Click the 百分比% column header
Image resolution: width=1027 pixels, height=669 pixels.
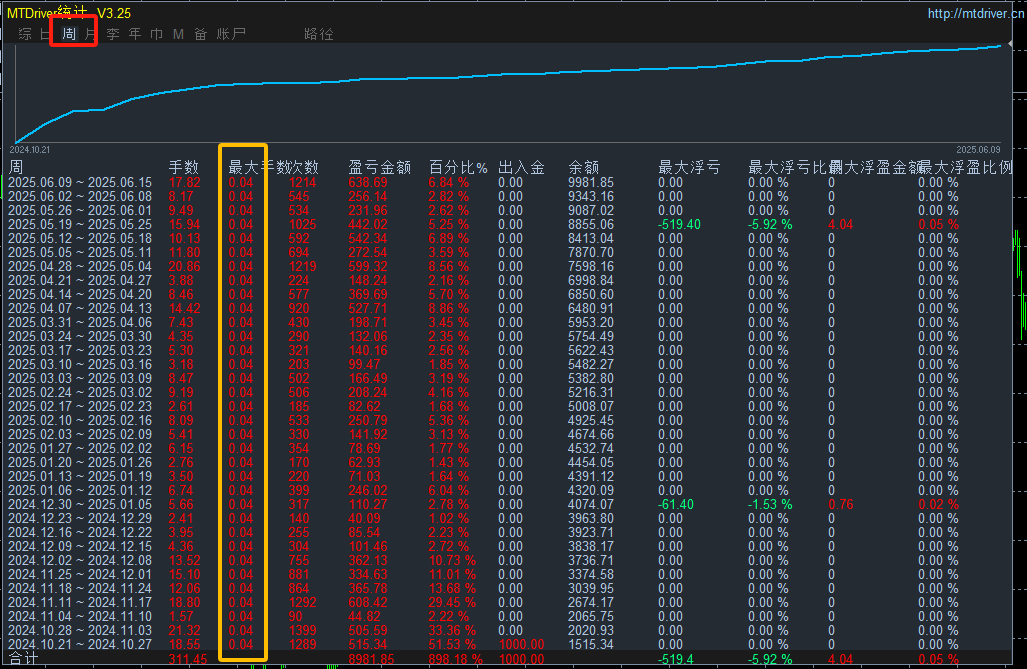pos(458,168)
